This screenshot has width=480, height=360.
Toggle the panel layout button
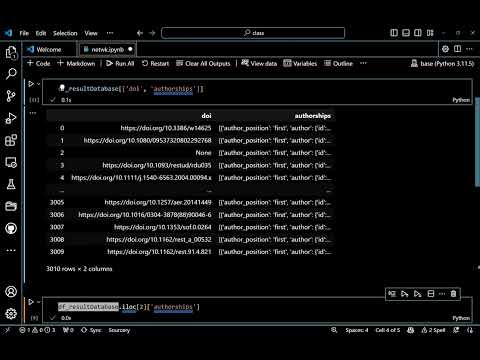click(x=406, y=33)
